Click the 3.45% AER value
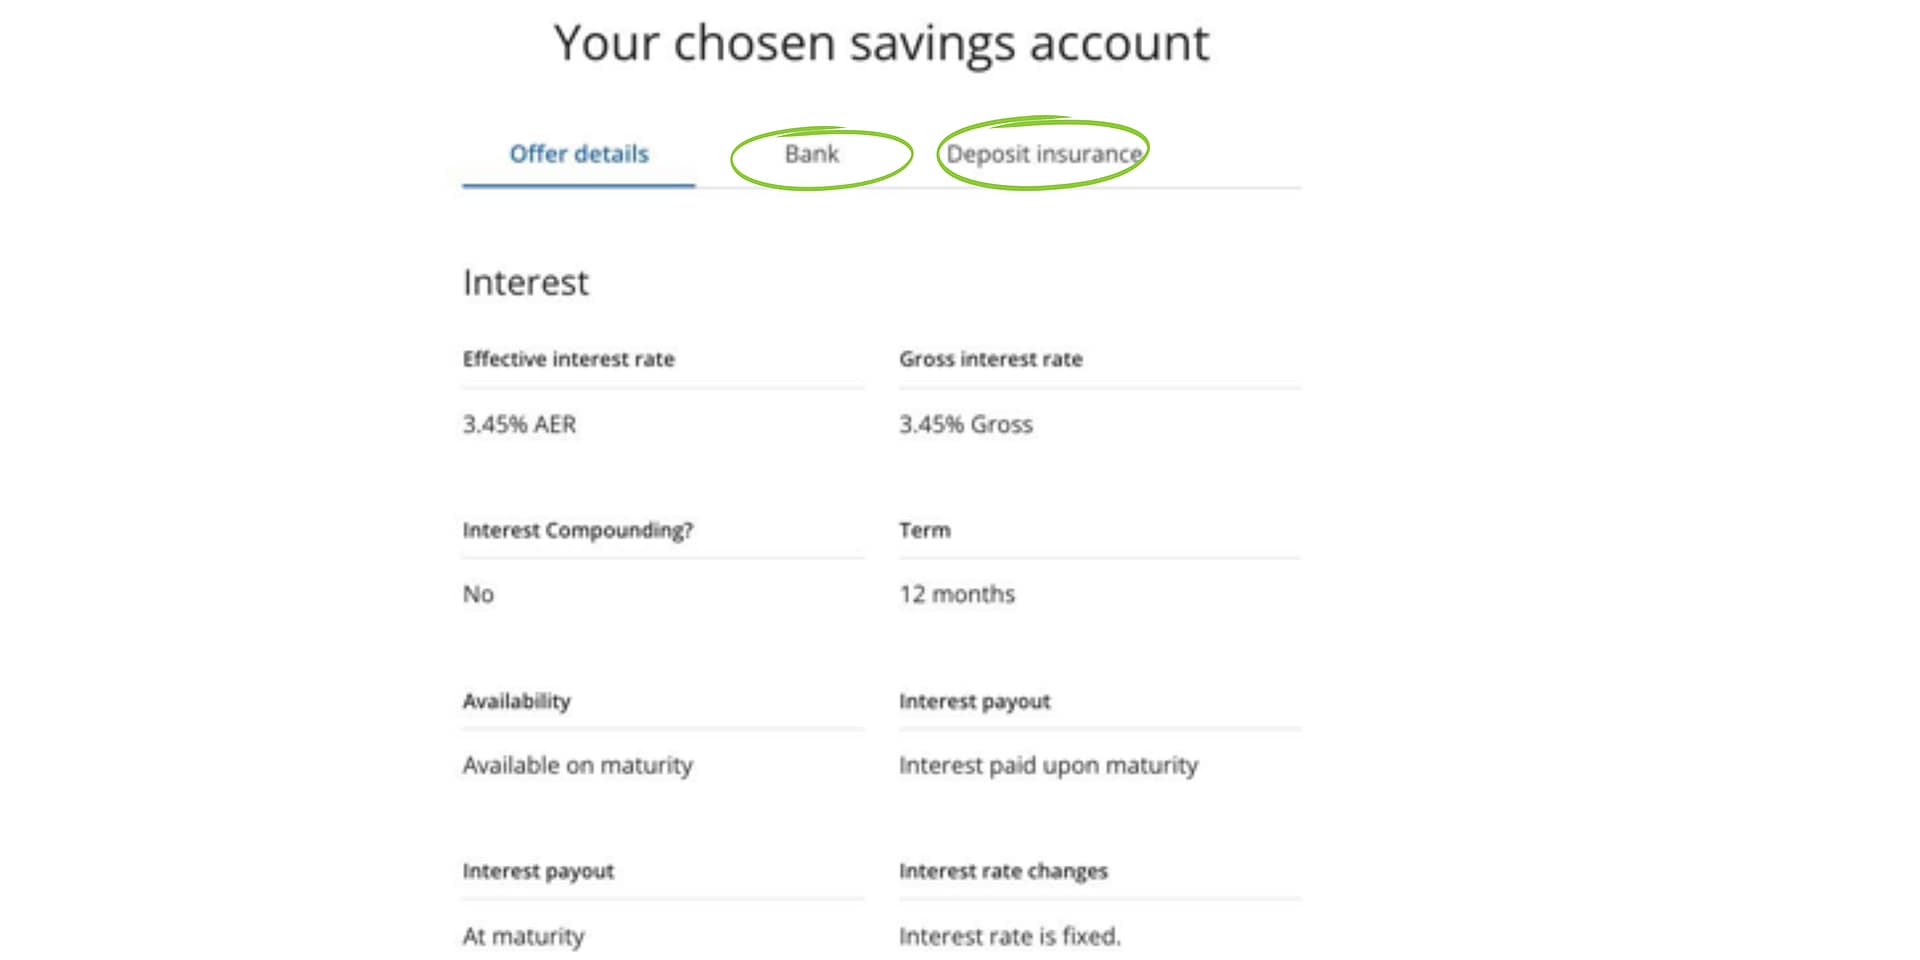The height and width of the screenshot is (960, 1920). 518,424
